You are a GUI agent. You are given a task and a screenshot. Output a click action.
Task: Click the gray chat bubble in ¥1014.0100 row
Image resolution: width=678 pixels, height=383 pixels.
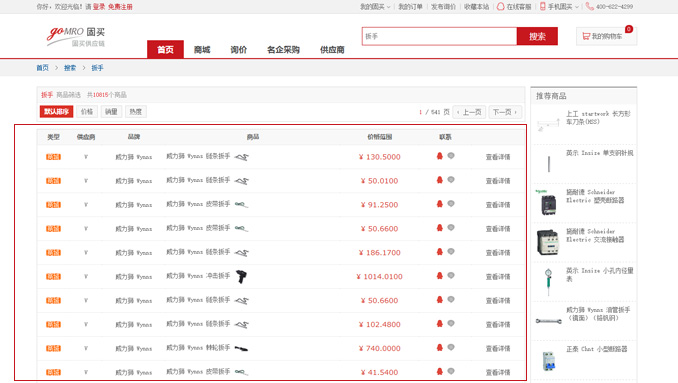click(451, 275)
